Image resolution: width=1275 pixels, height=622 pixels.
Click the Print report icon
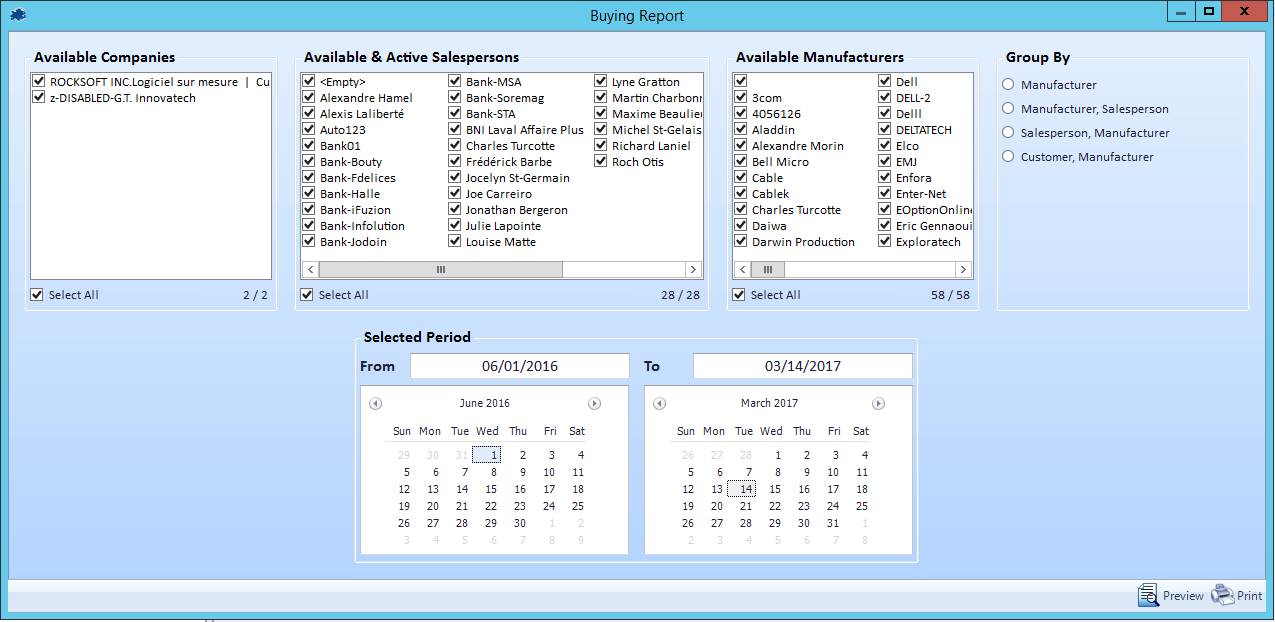pos(1223,595)
